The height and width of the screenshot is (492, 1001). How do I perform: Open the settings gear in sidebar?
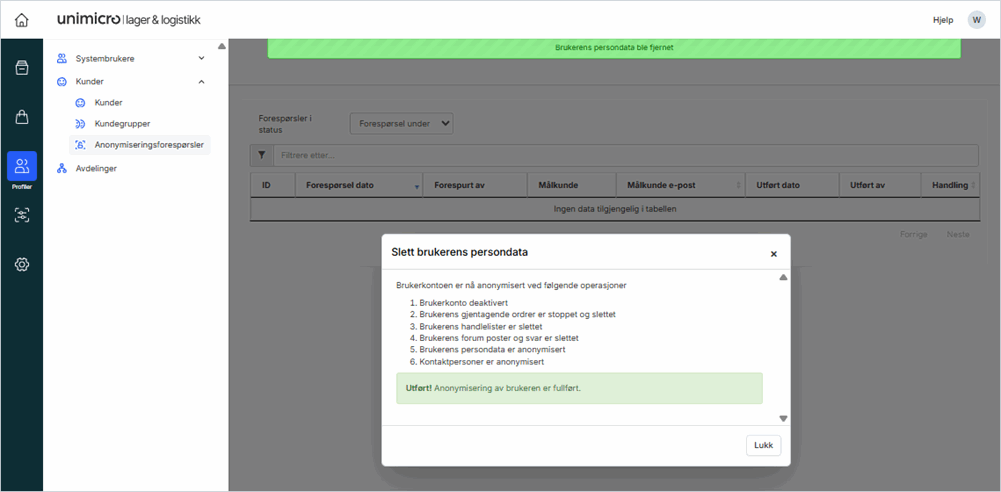click(x=21, y=264)
